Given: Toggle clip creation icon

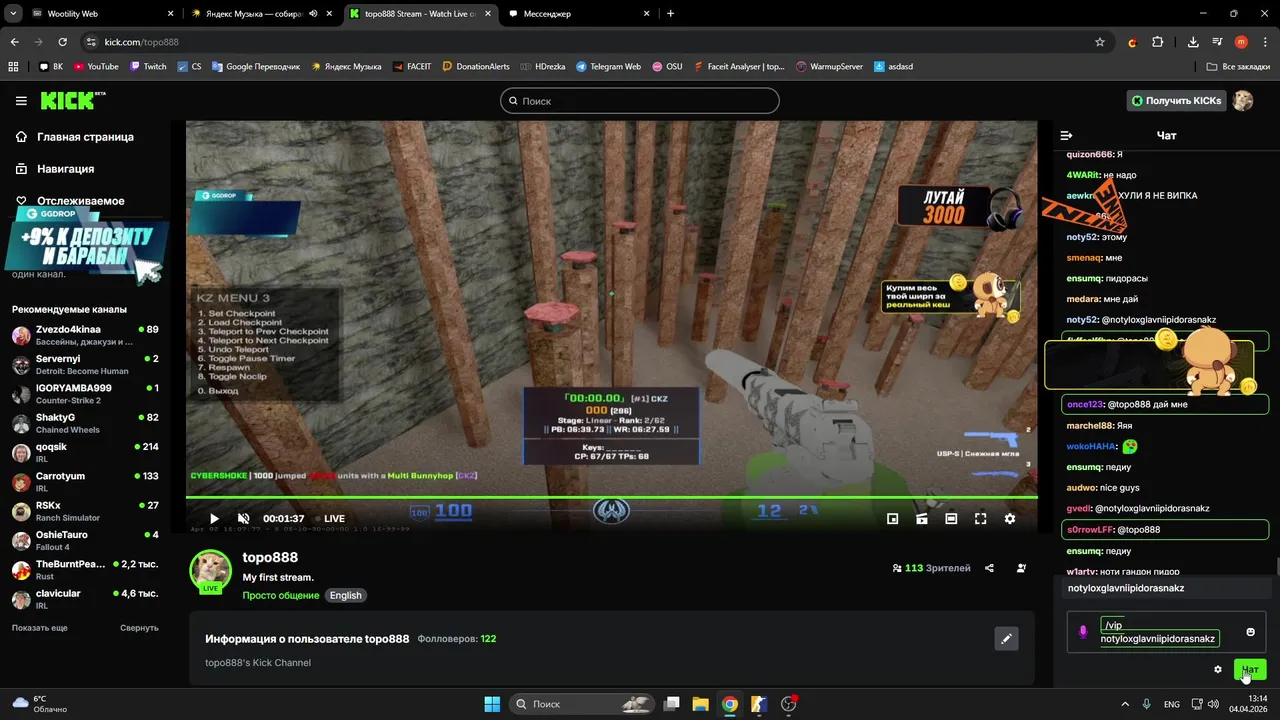Looking at the screenshot, I should tap(922, 519).
